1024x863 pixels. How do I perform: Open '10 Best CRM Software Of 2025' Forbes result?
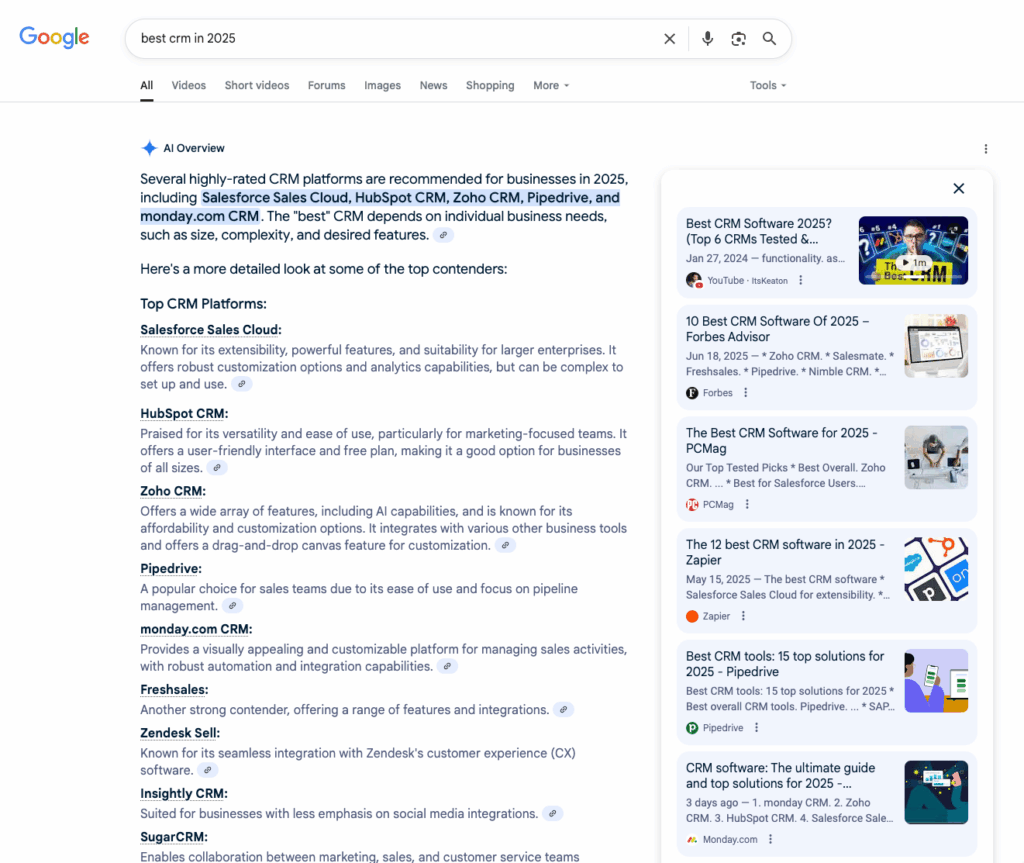click(x=777, y=329)
